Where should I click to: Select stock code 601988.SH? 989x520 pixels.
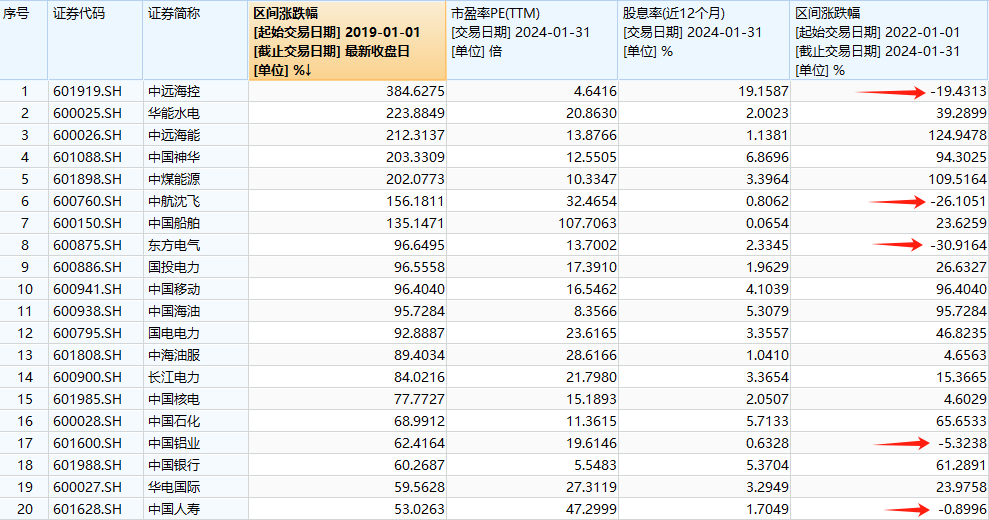tap(87, 465)
